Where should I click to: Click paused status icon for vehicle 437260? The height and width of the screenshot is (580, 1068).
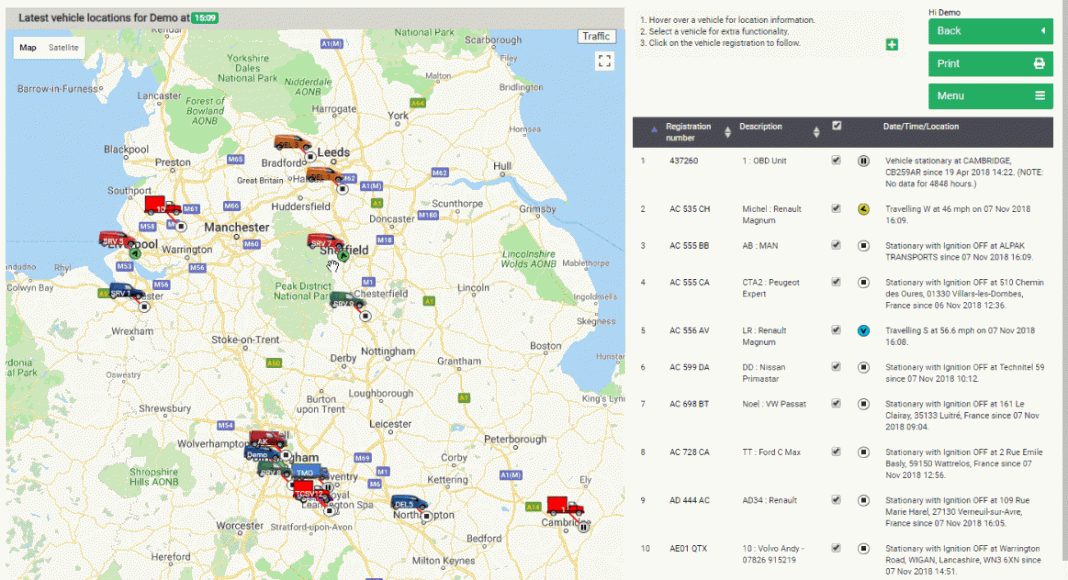point(863,160)
